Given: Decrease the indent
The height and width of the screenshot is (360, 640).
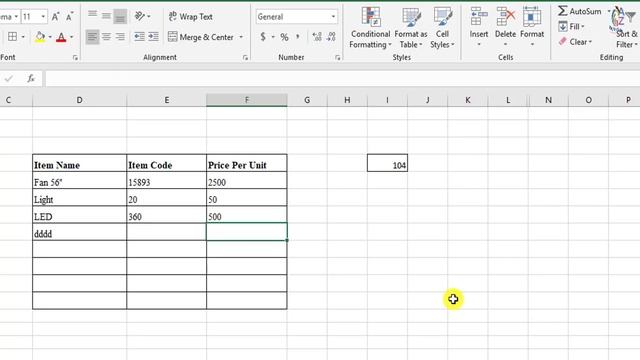Looking at the screenshot, I should pos(140,37).
